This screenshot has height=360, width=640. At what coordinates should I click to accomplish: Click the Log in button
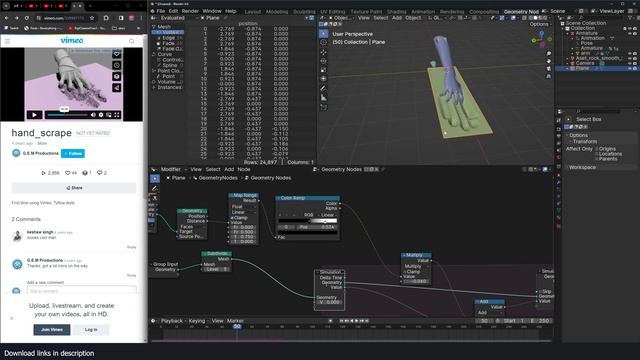91,329
